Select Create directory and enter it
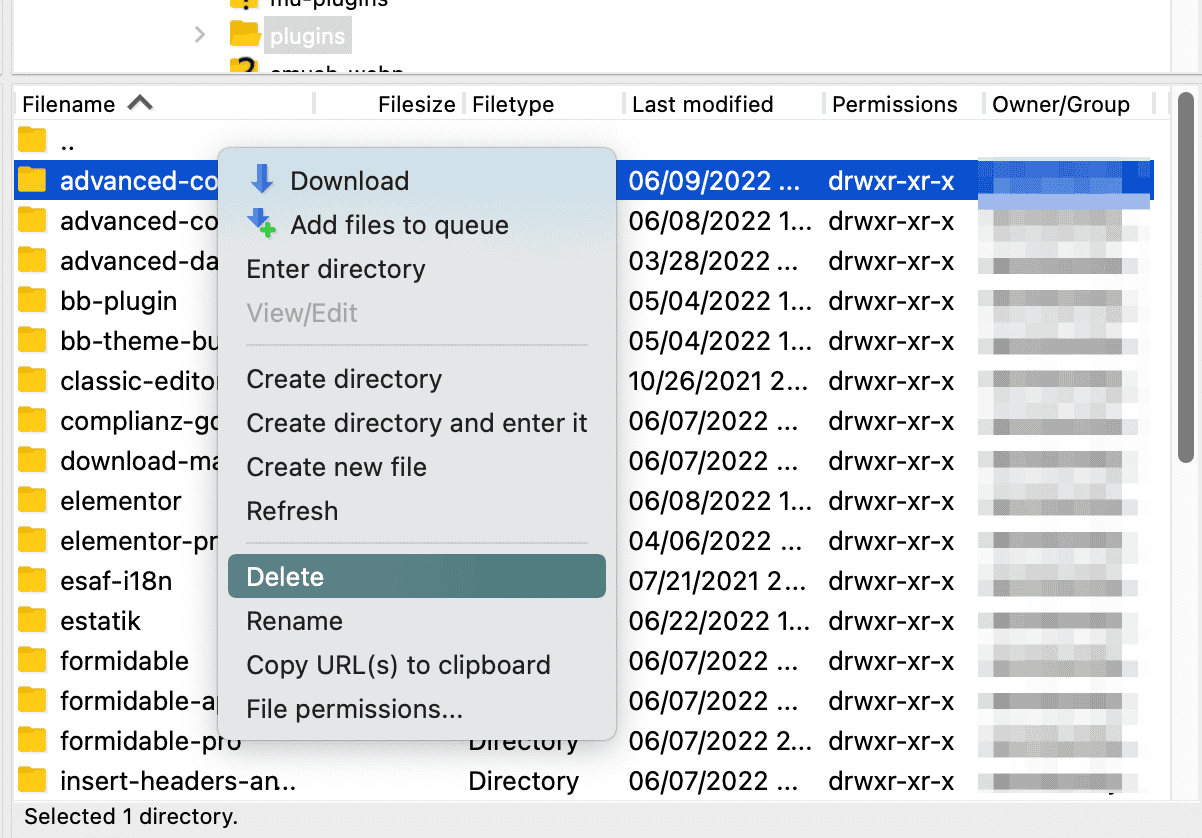The image size is (1202, 838). pyautogui.click(x=417, y=423)
